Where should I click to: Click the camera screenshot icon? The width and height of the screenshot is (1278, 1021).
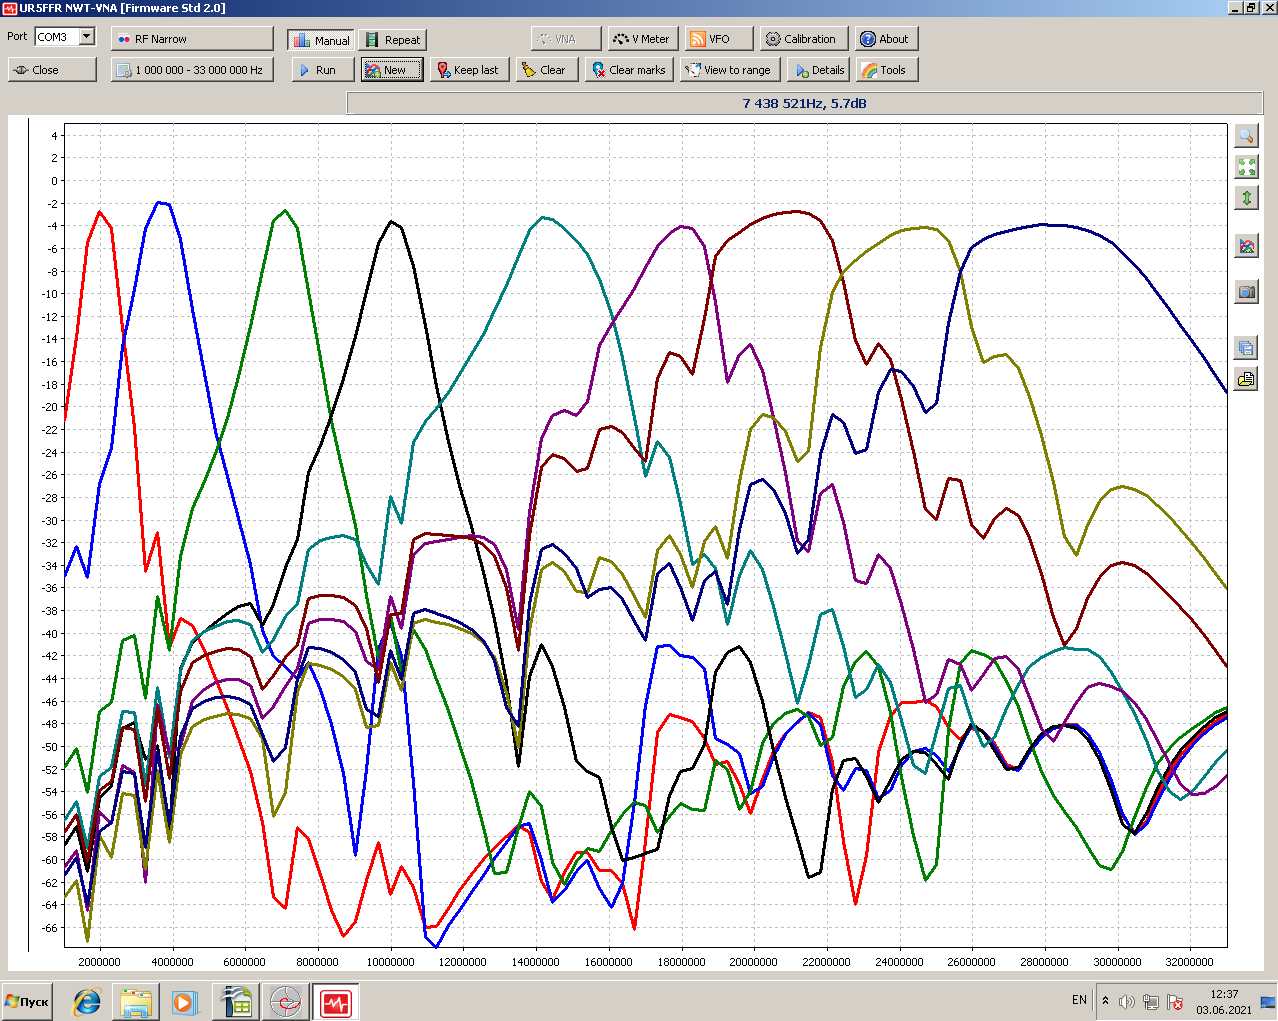1246,292
